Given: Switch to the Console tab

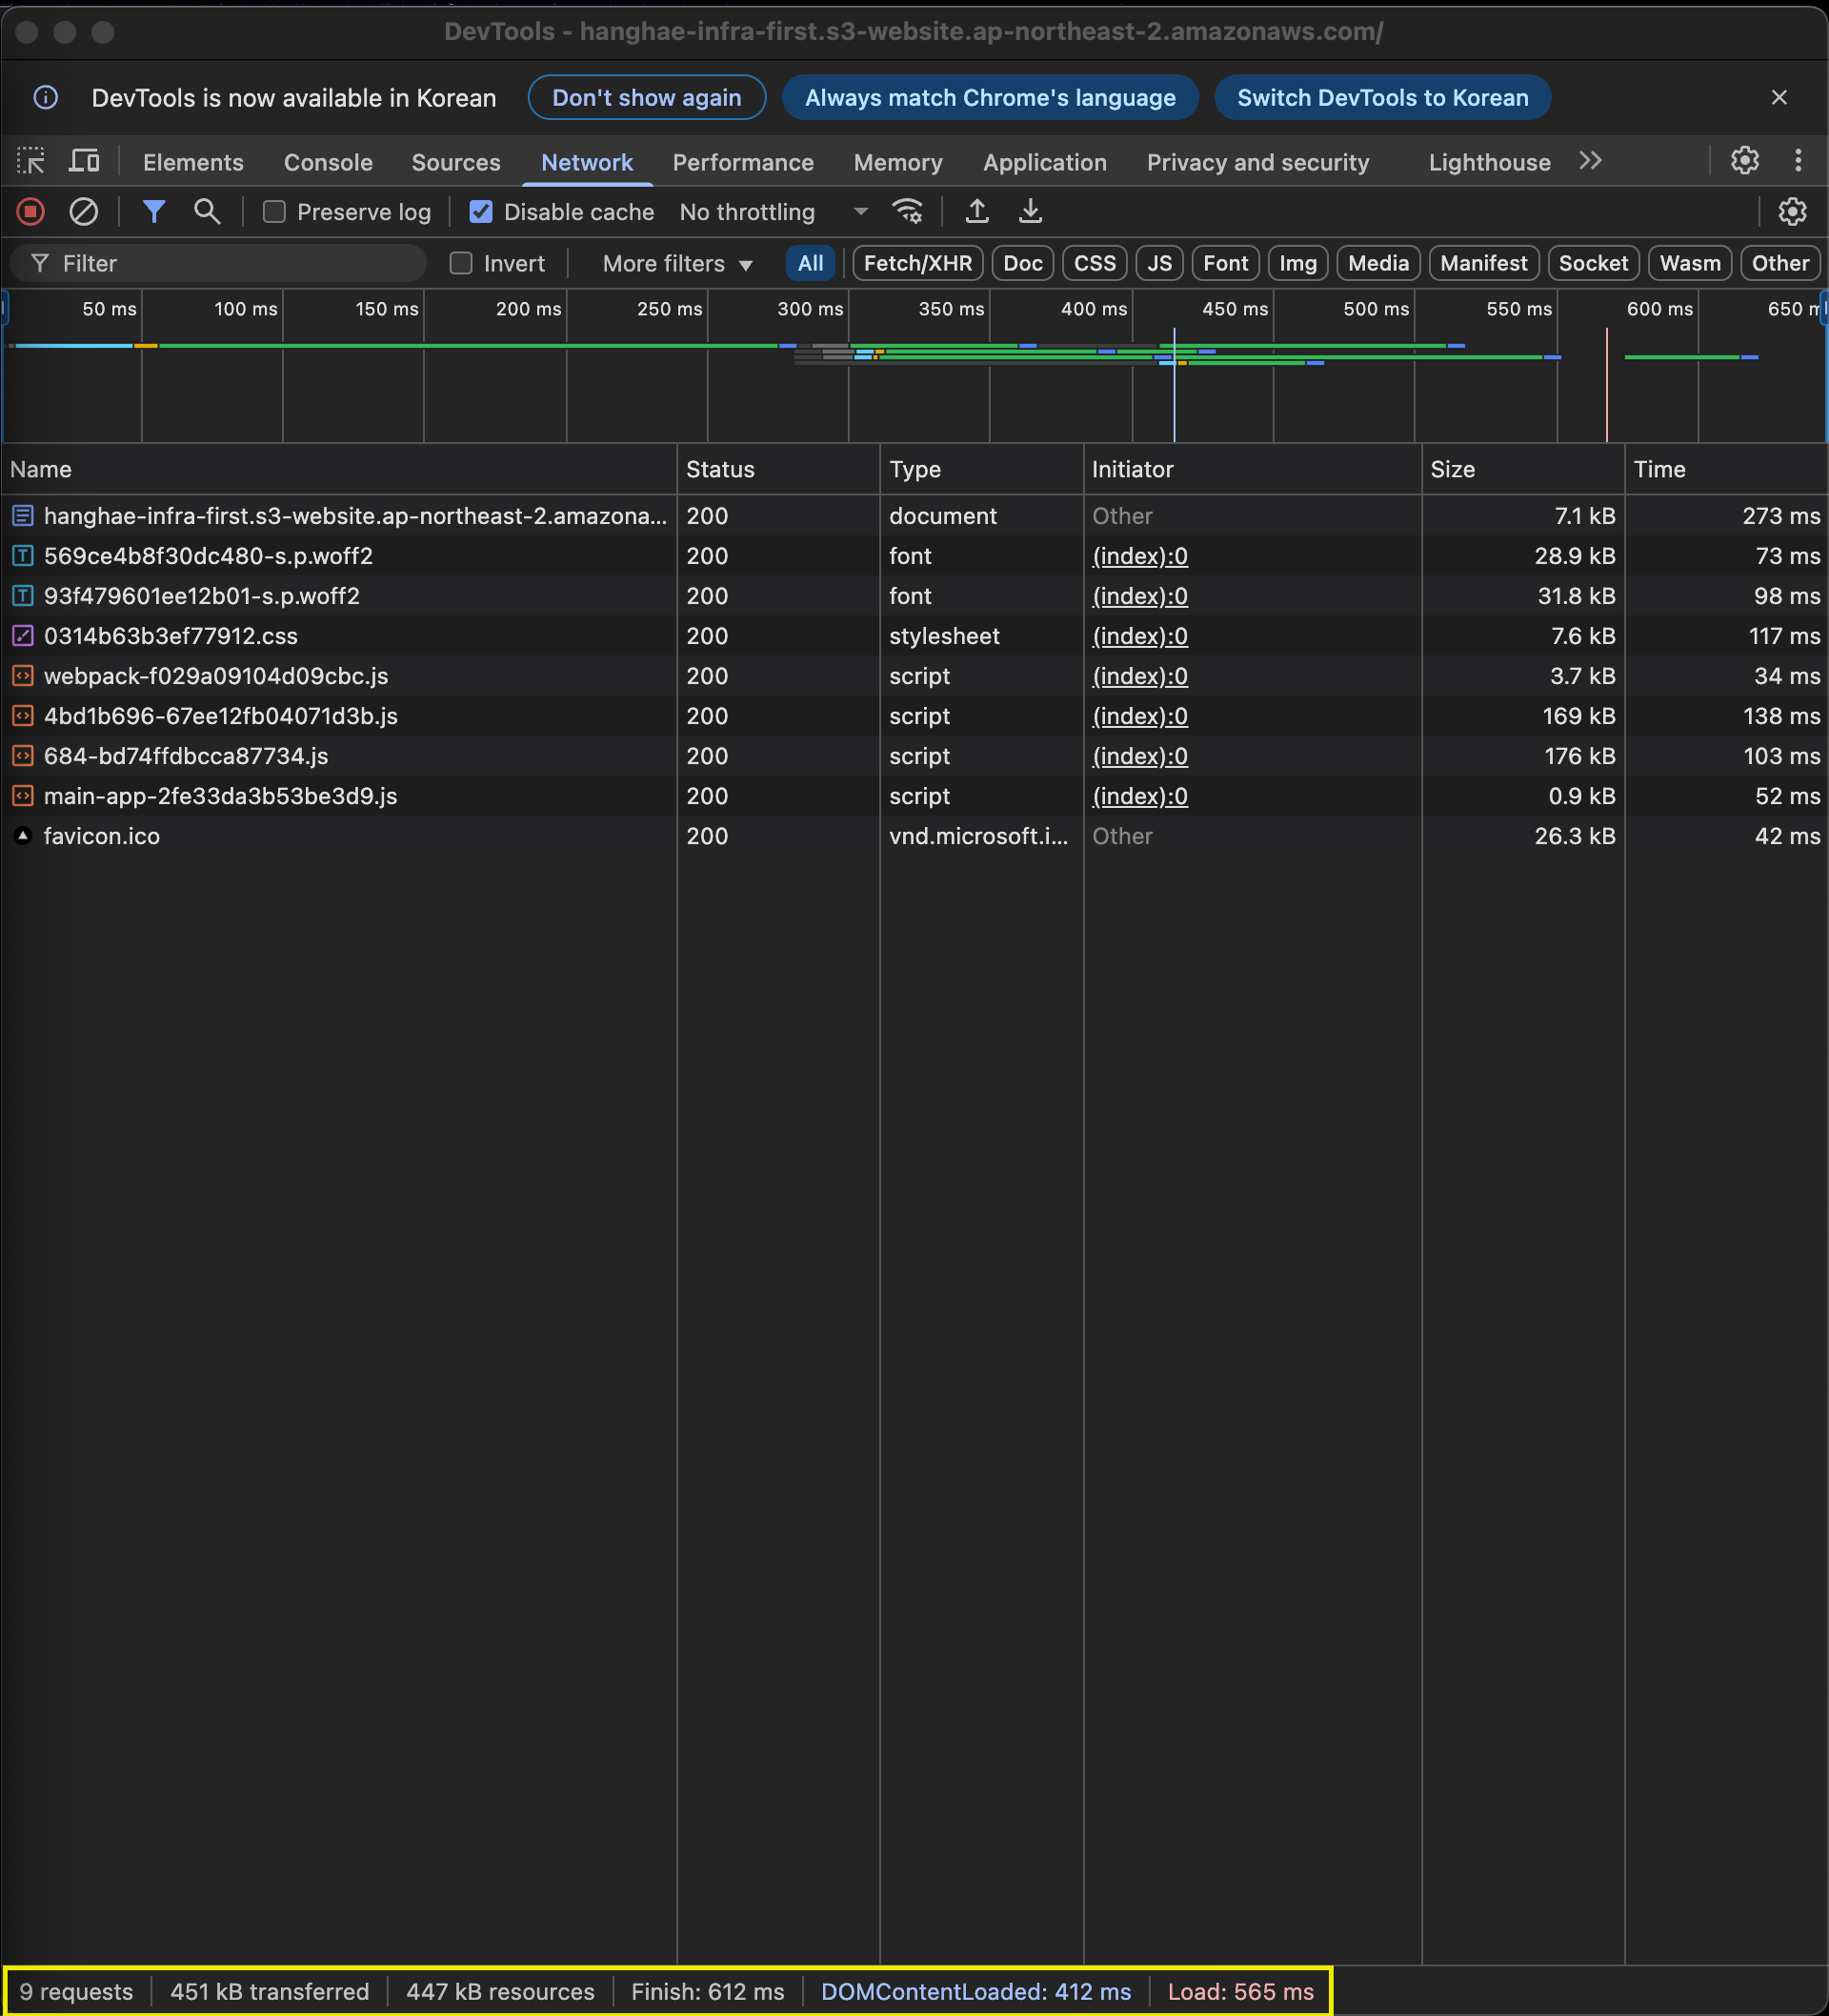Looking at the screenshot, I should click(328, 162).
